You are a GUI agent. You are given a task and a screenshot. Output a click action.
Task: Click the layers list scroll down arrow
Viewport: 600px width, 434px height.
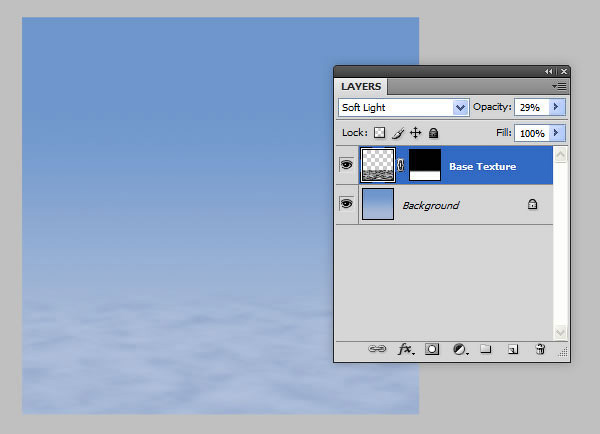click(560, 332)
